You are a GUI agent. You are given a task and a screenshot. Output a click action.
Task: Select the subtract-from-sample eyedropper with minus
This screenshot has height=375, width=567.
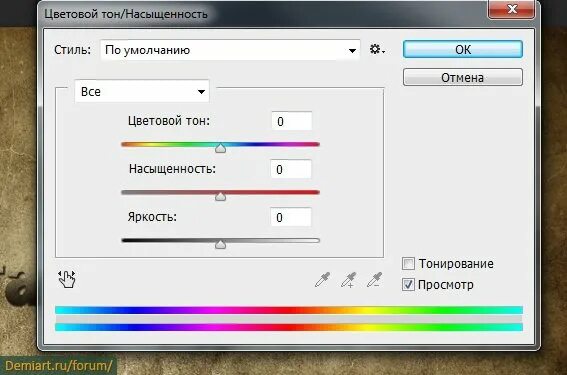(x=375, y=280)
